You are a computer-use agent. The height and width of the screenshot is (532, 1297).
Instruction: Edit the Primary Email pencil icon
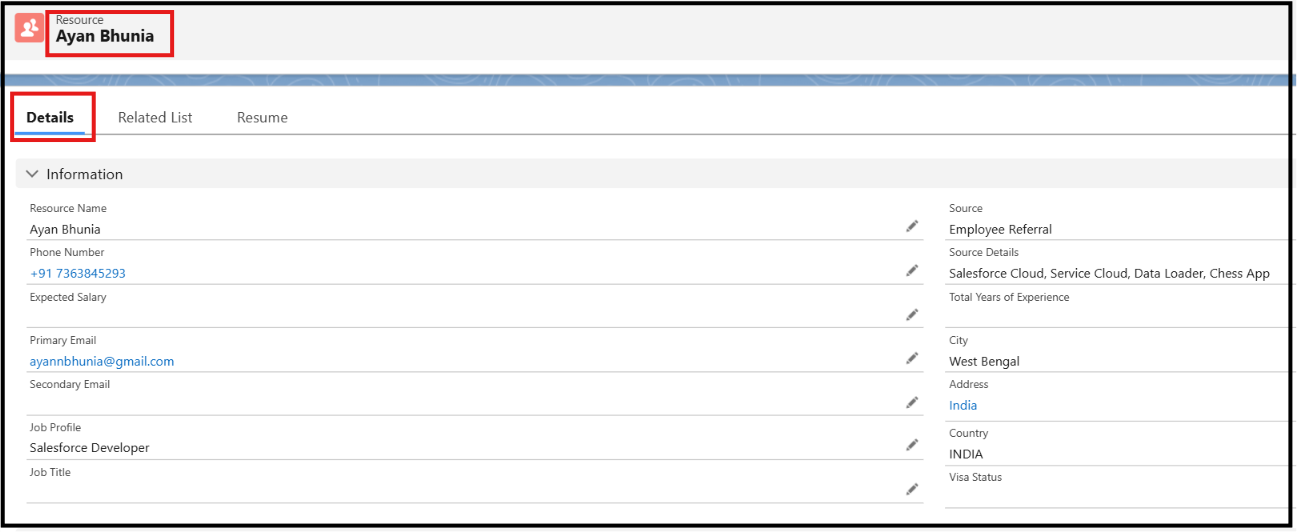(x=912, y=358)
